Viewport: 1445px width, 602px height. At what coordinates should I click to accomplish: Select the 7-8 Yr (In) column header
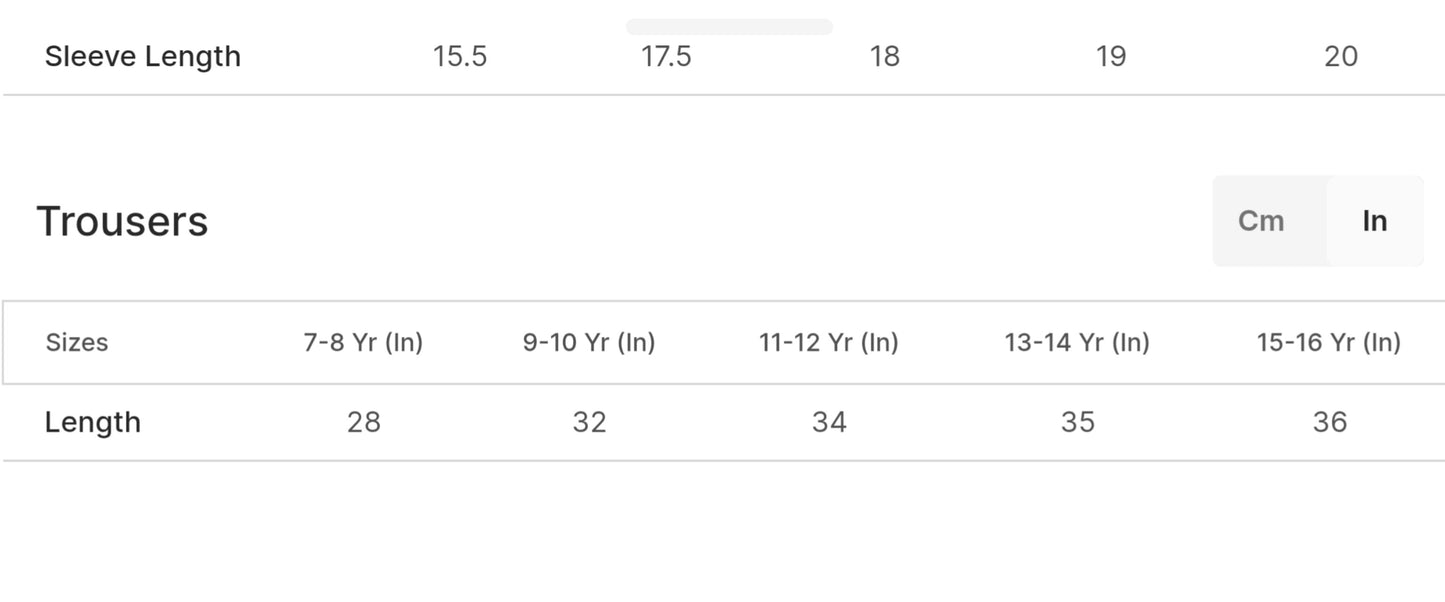click(363, 343)
